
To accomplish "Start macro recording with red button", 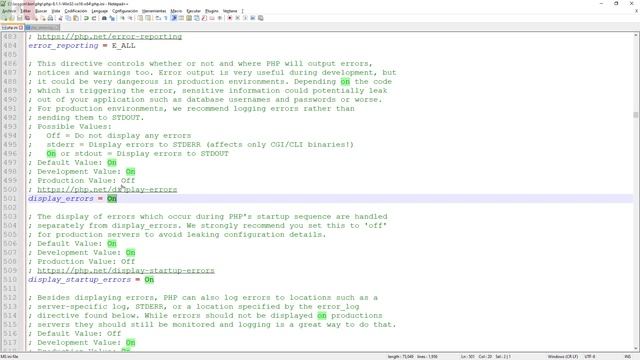I will coord(230,18).
